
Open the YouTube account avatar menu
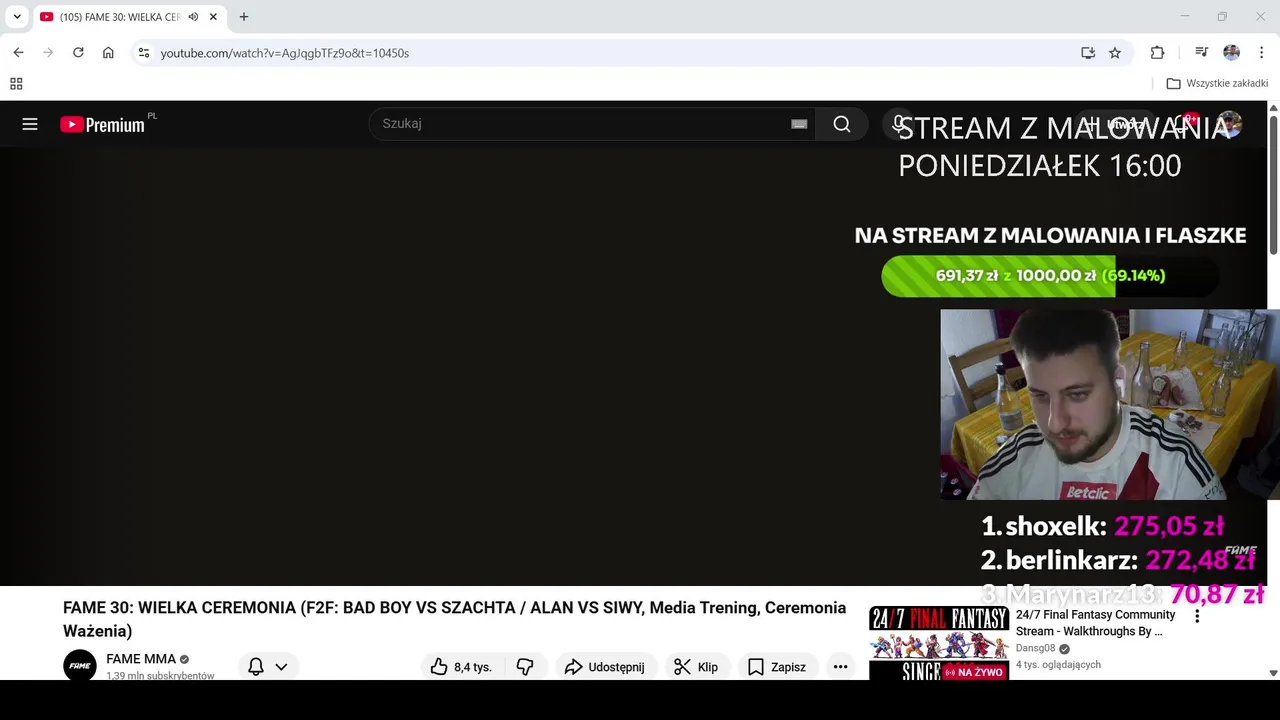pos(1229,124)
